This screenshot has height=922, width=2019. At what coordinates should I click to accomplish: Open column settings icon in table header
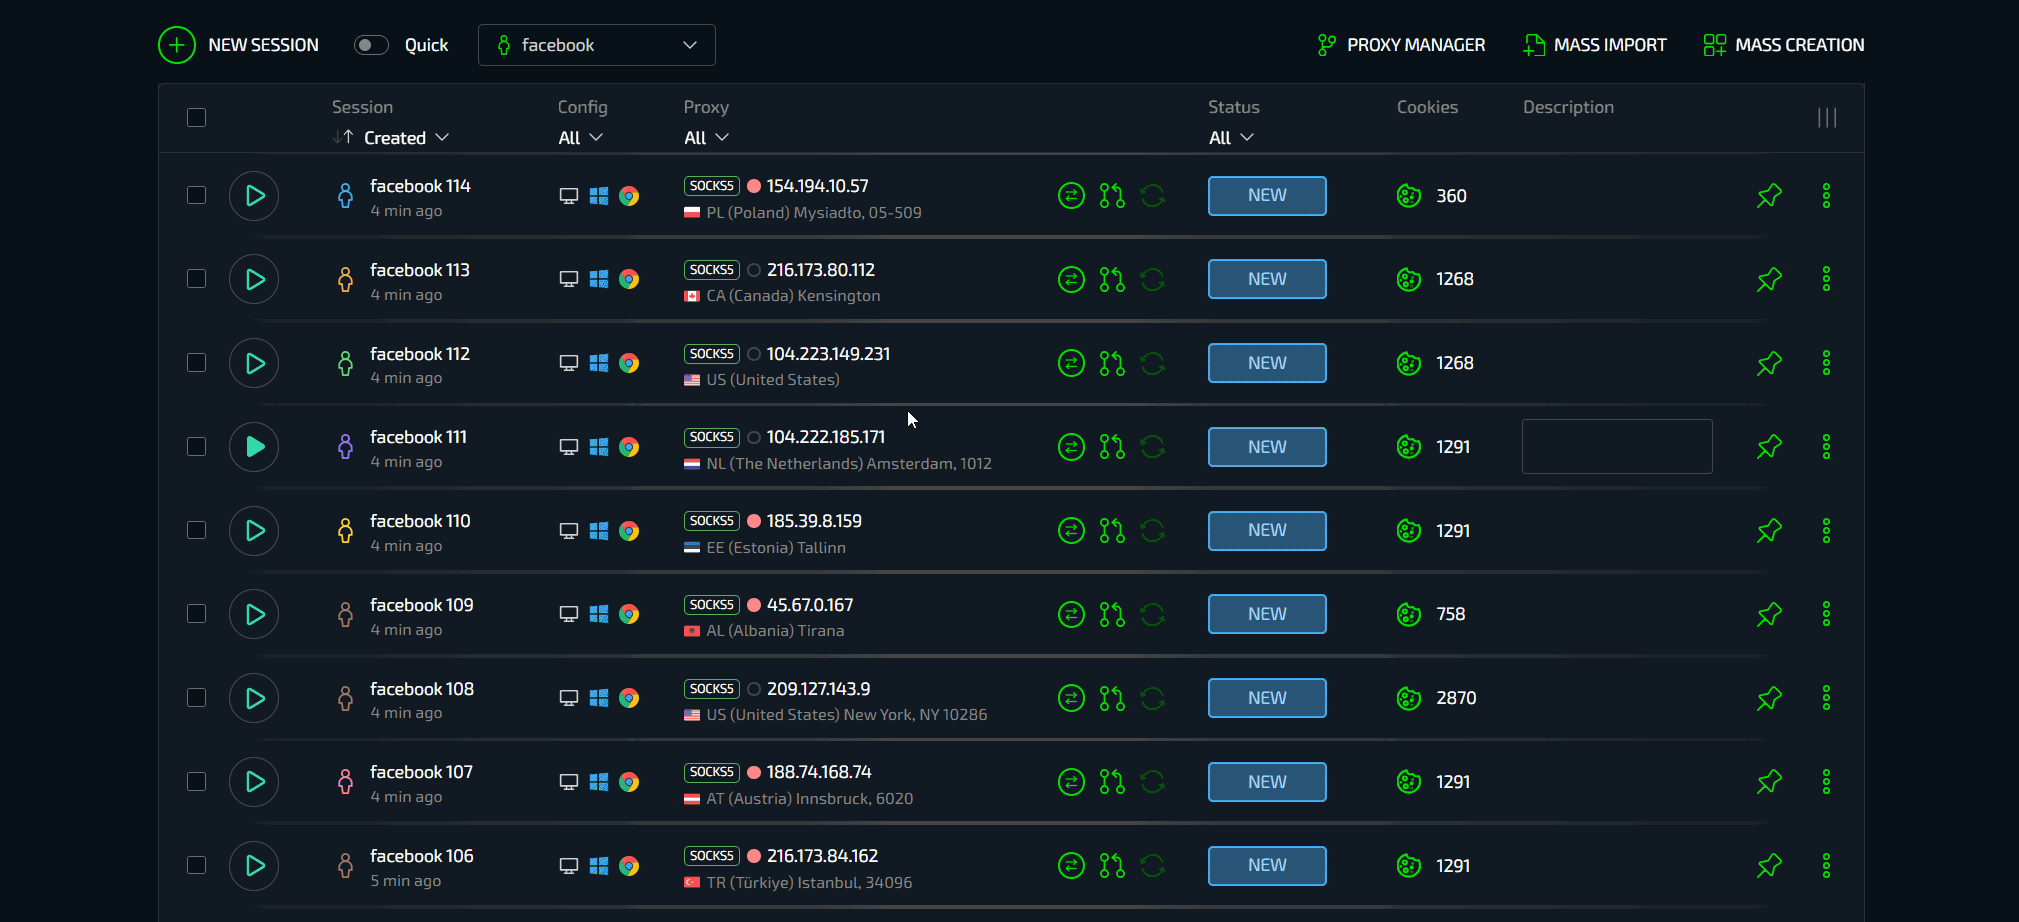pyautogui.click(x=1827, y=118)
